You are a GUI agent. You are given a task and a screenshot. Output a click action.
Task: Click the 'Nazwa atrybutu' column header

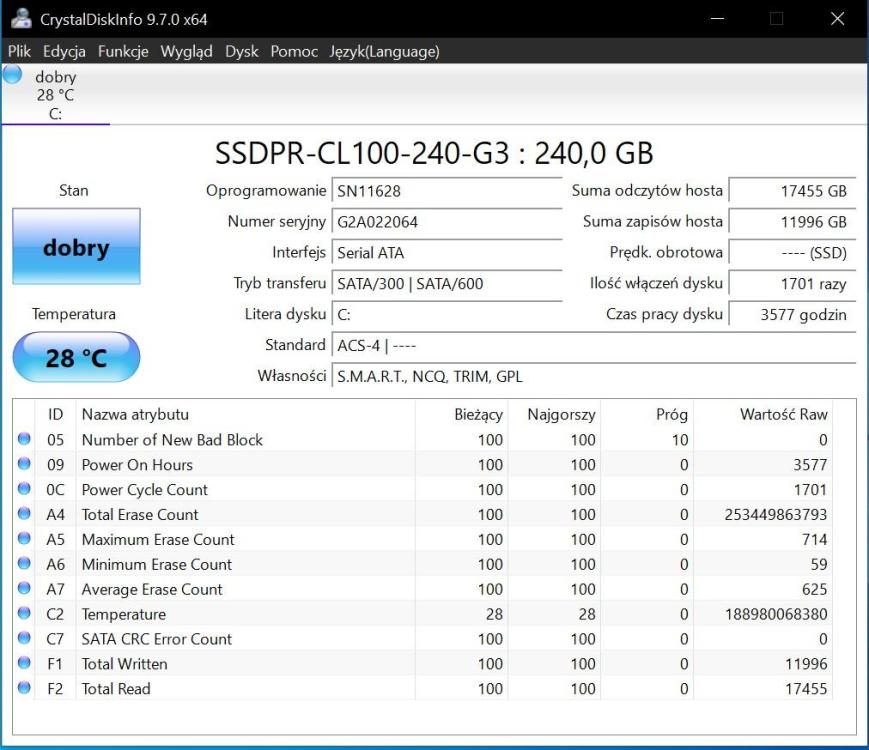[135, 414]
